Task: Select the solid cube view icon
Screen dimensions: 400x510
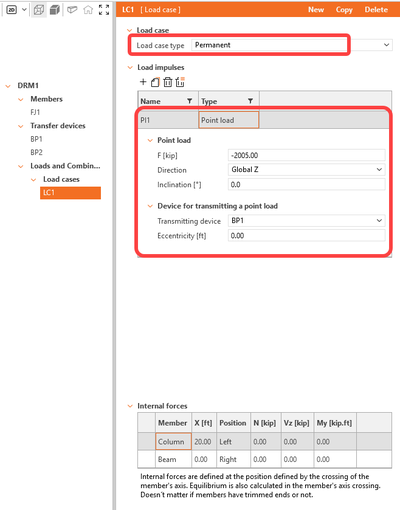Action: pos(55,10)
